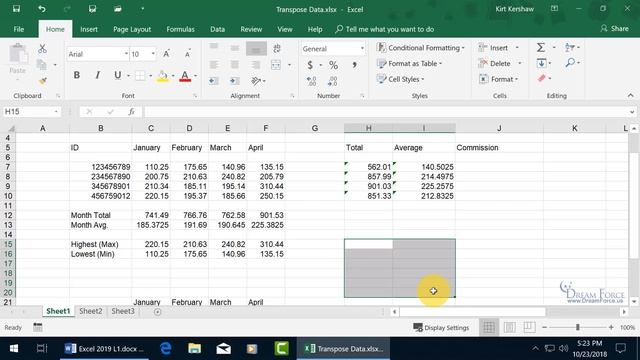Open Conditional Formatting menu
This screenshot has width=640, height=360.
(421, 48)
